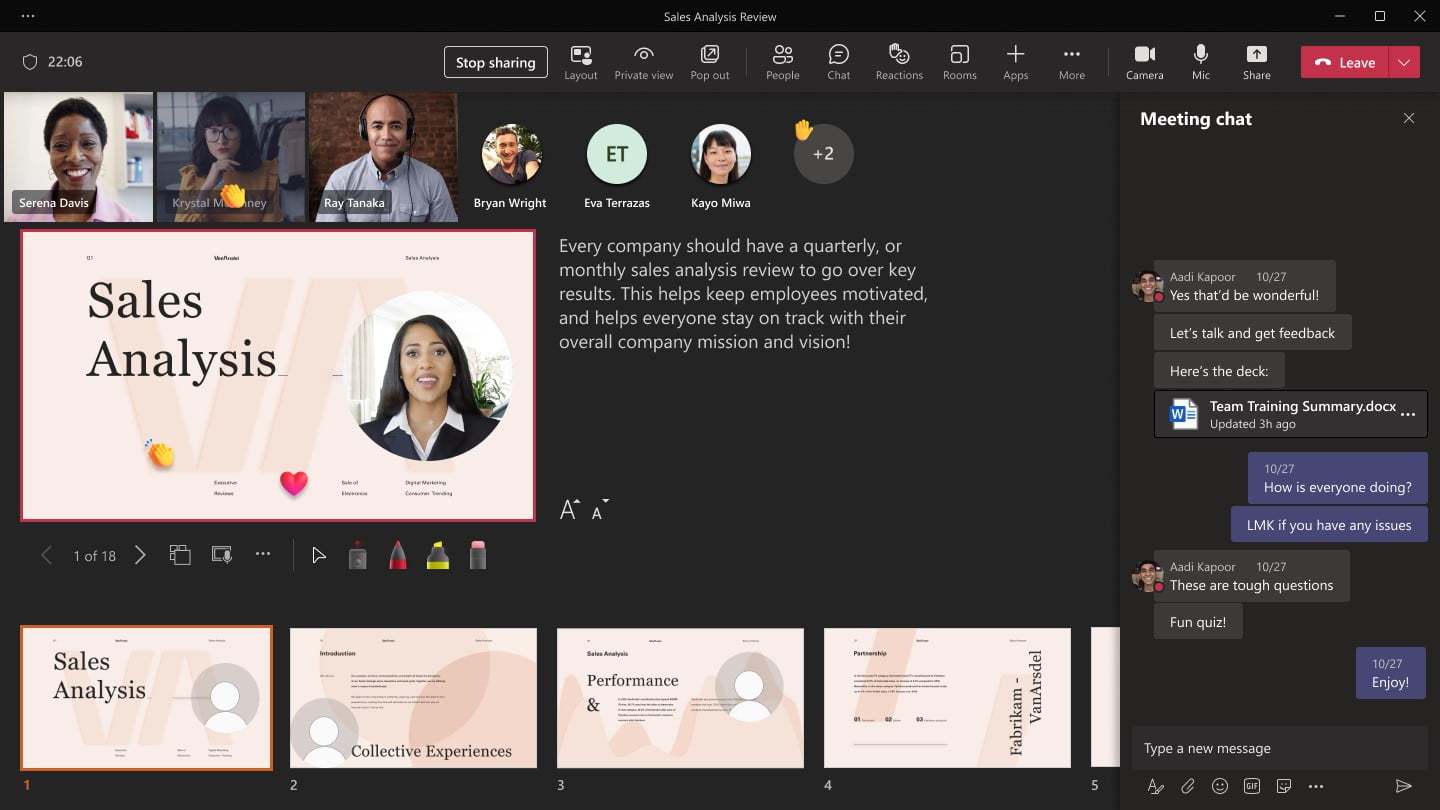Open the Reactions panel in the toolbar

[898, 61]
